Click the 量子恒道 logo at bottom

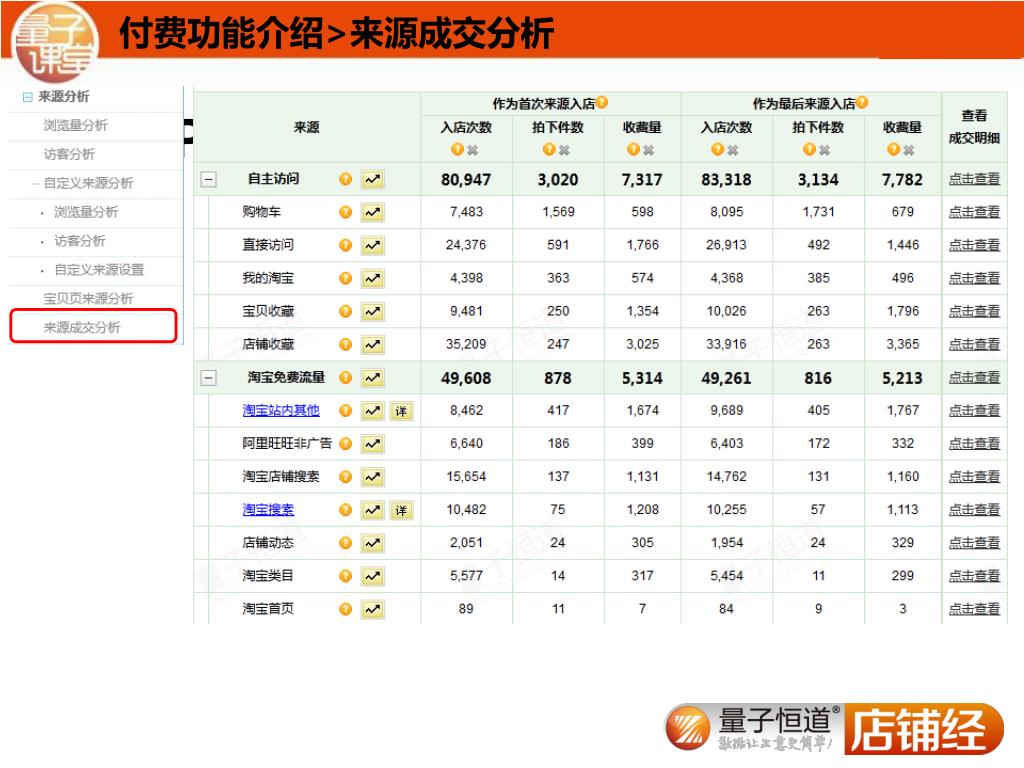coord(751,728)
